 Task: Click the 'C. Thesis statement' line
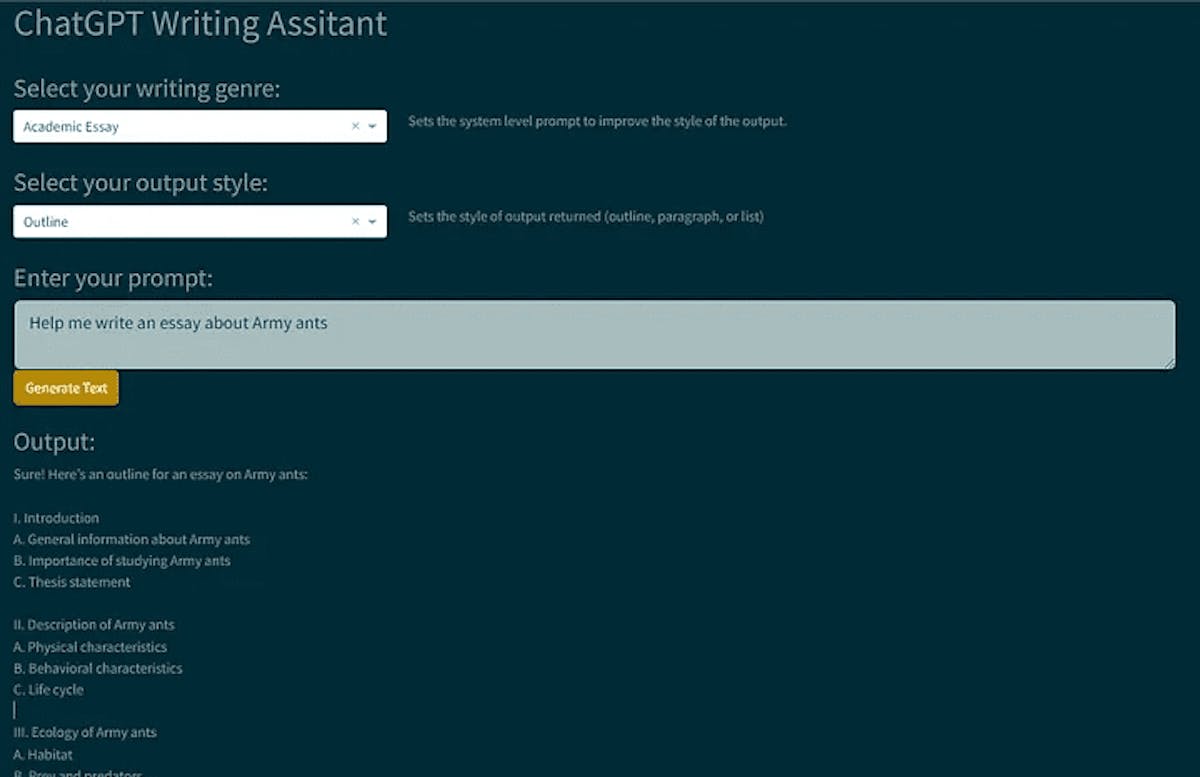point(72,582)
